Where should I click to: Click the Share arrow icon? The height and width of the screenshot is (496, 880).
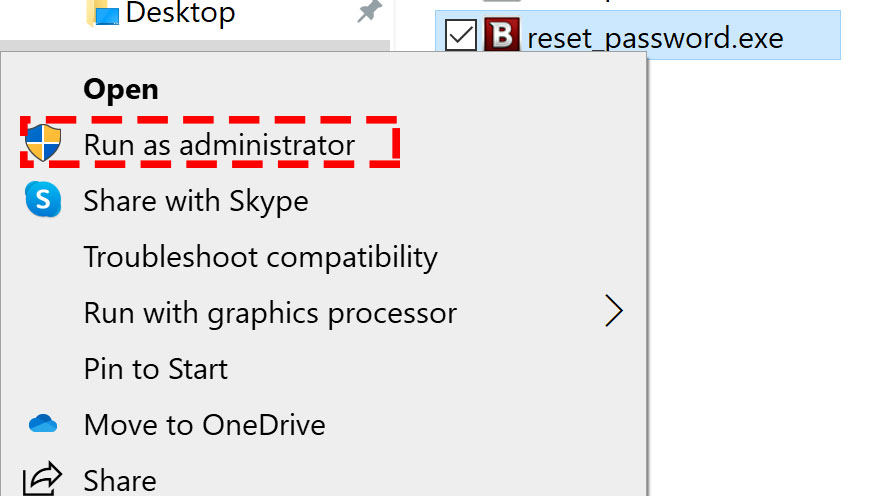point(42,479)
